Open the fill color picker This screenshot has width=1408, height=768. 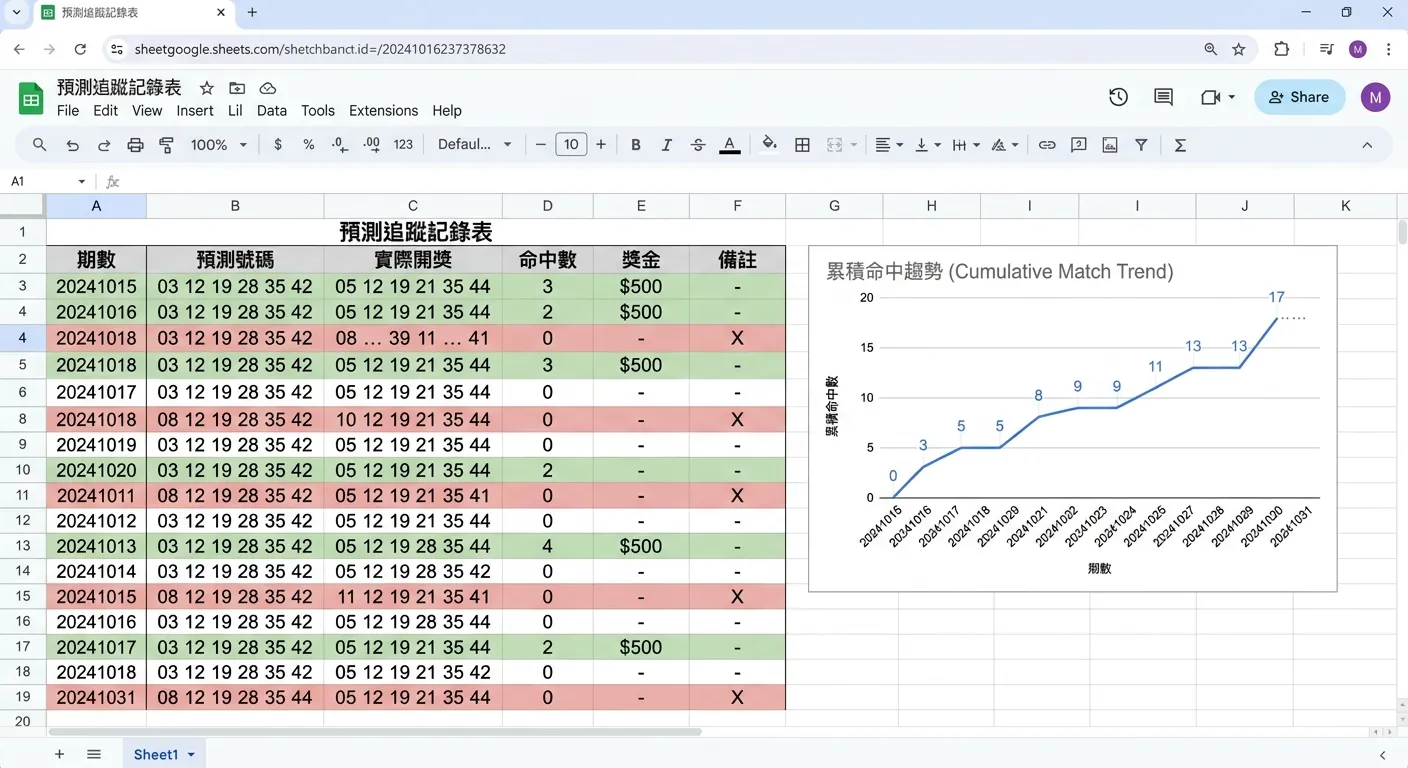(x=769, y=144)
